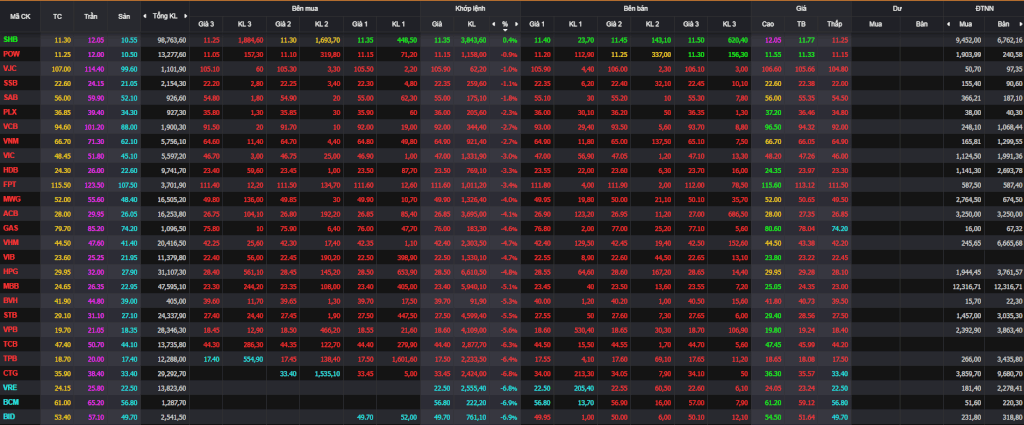Open the TCB stock ticker
The height and width of the screenshot is (425, 1024).
point(10,343)
